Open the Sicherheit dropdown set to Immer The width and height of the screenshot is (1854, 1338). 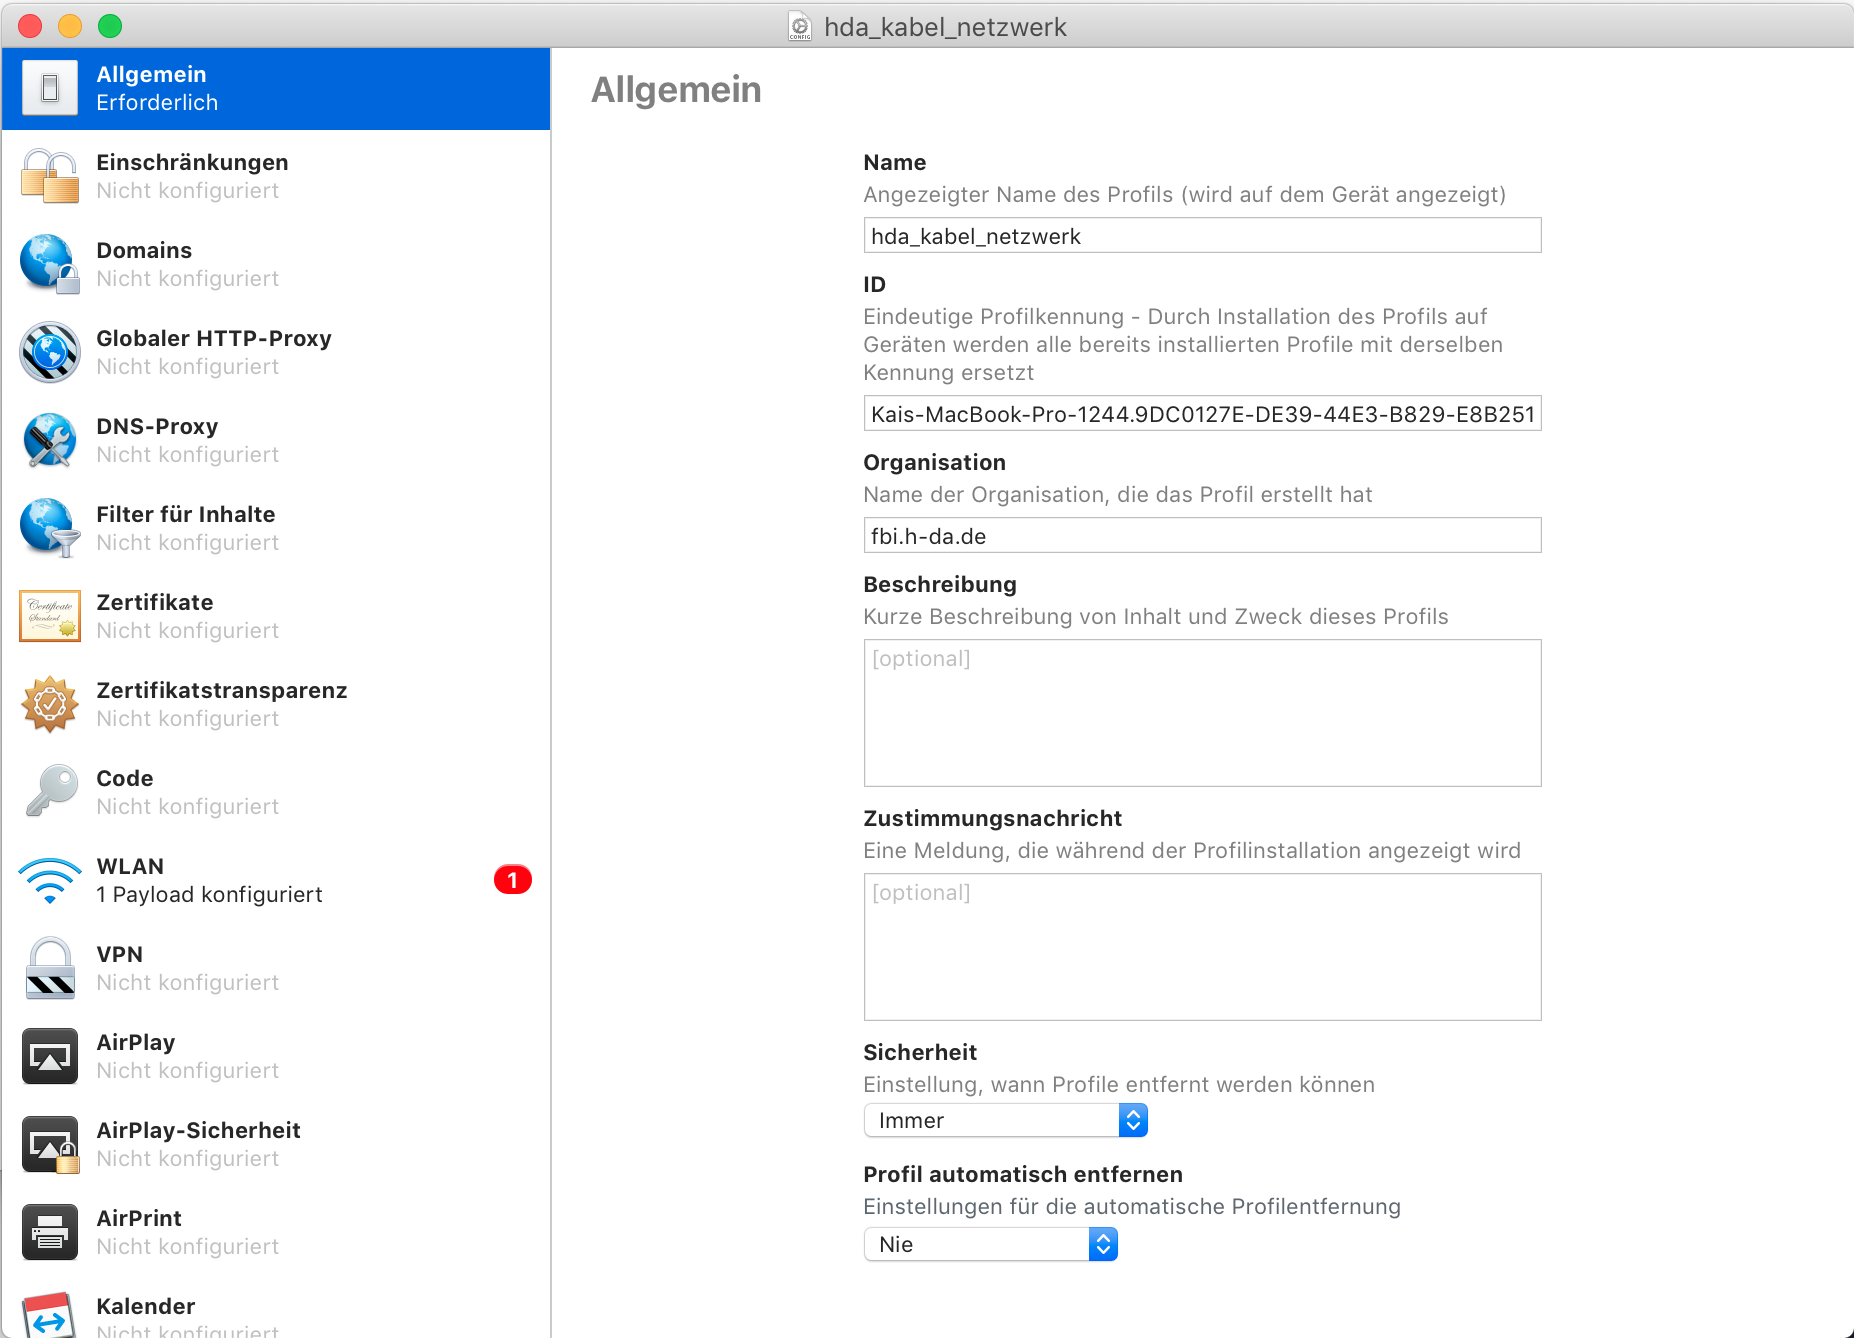point(1004,1120)
